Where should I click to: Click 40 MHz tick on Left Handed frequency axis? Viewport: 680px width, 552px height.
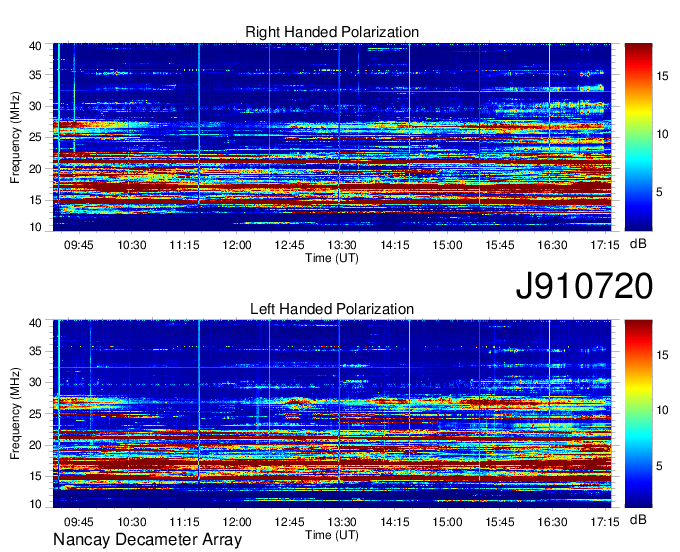click(35, 323)
